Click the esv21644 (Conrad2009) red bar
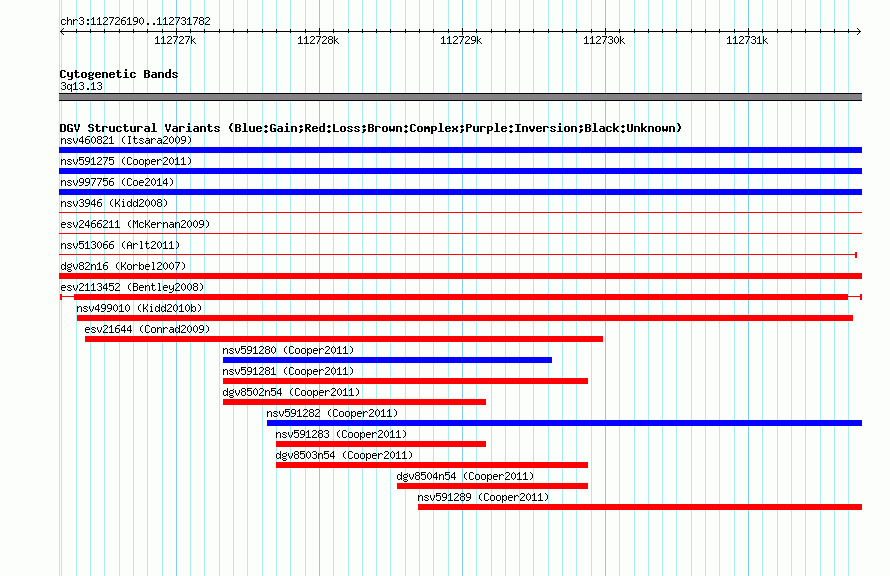 pos(344,339)
